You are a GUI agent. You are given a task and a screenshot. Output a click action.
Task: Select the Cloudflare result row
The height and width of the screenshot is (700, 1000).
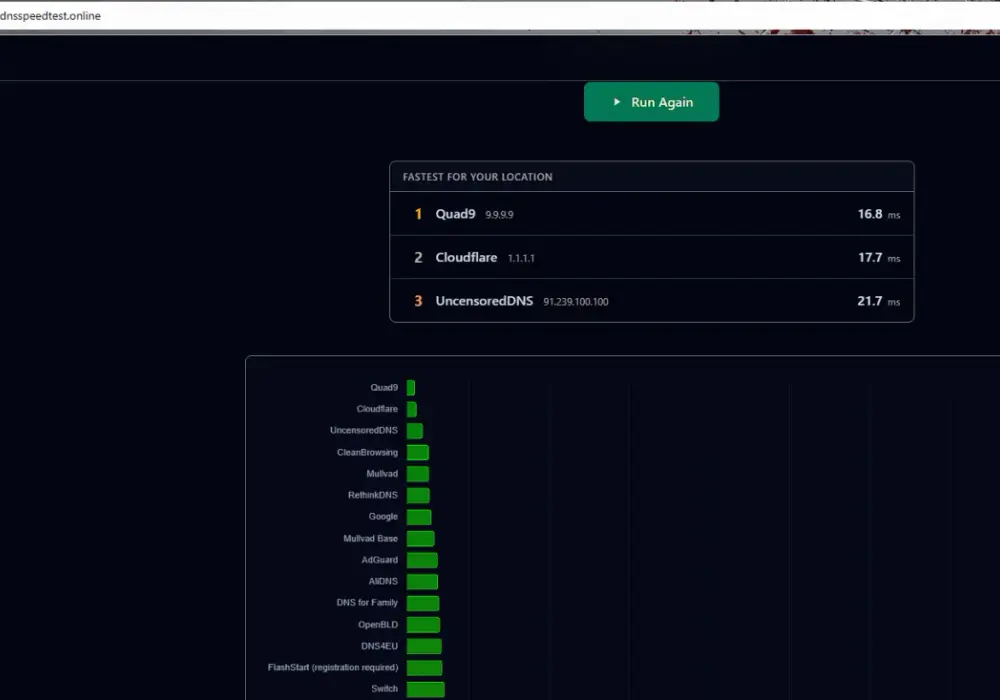[x=651, y=257]
